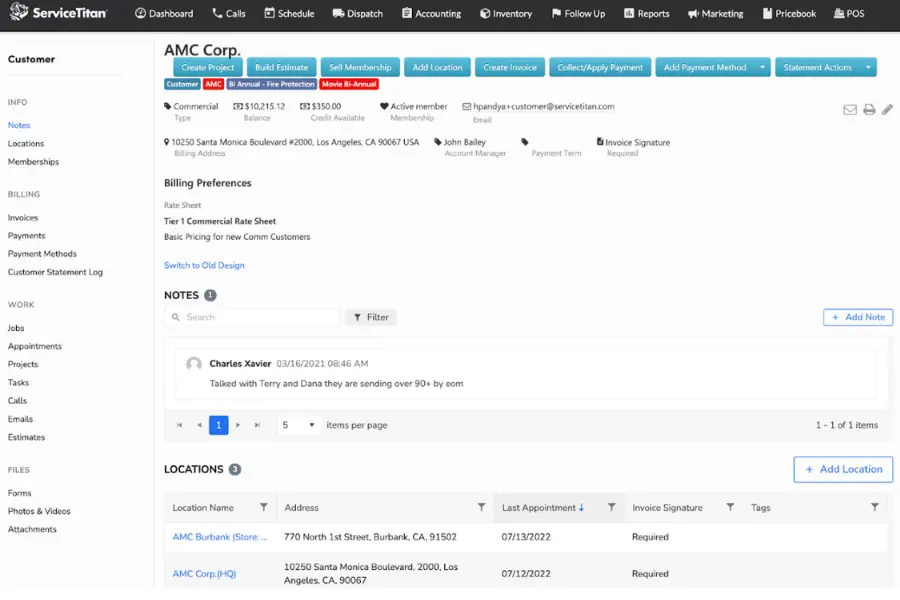Open Customer Statement Log in sidebar
This screenshot has height=600, width=900.
[55, 272]
